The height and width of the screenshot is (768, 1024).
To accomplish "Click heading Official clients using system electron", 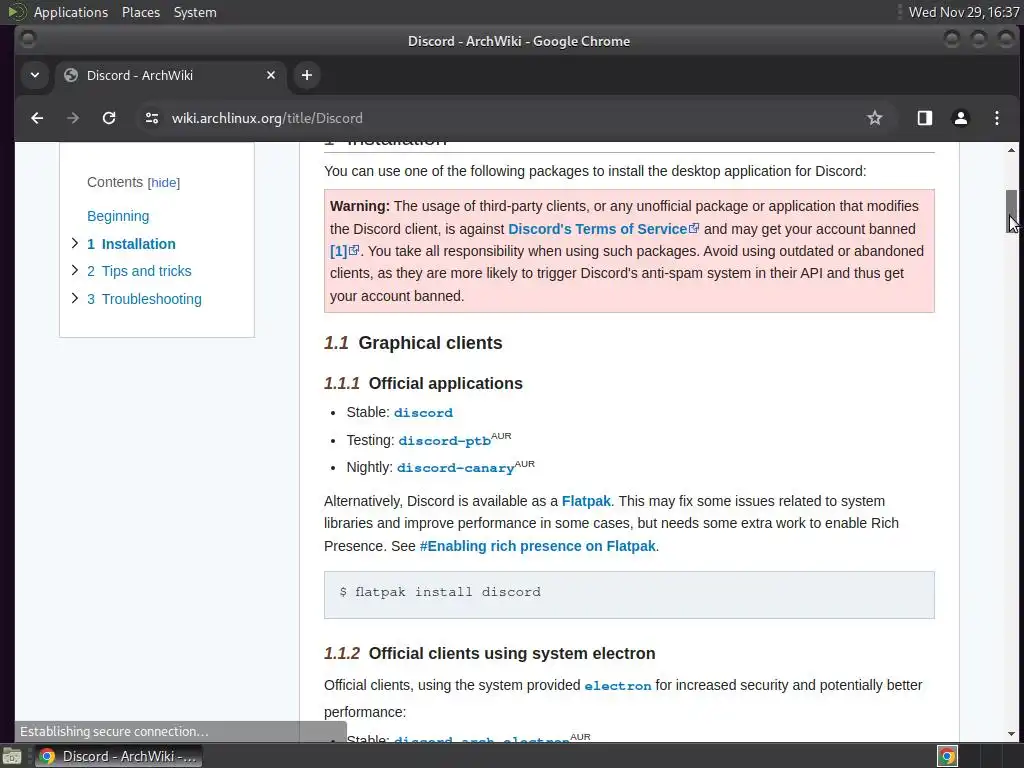I will pos(512,654).
